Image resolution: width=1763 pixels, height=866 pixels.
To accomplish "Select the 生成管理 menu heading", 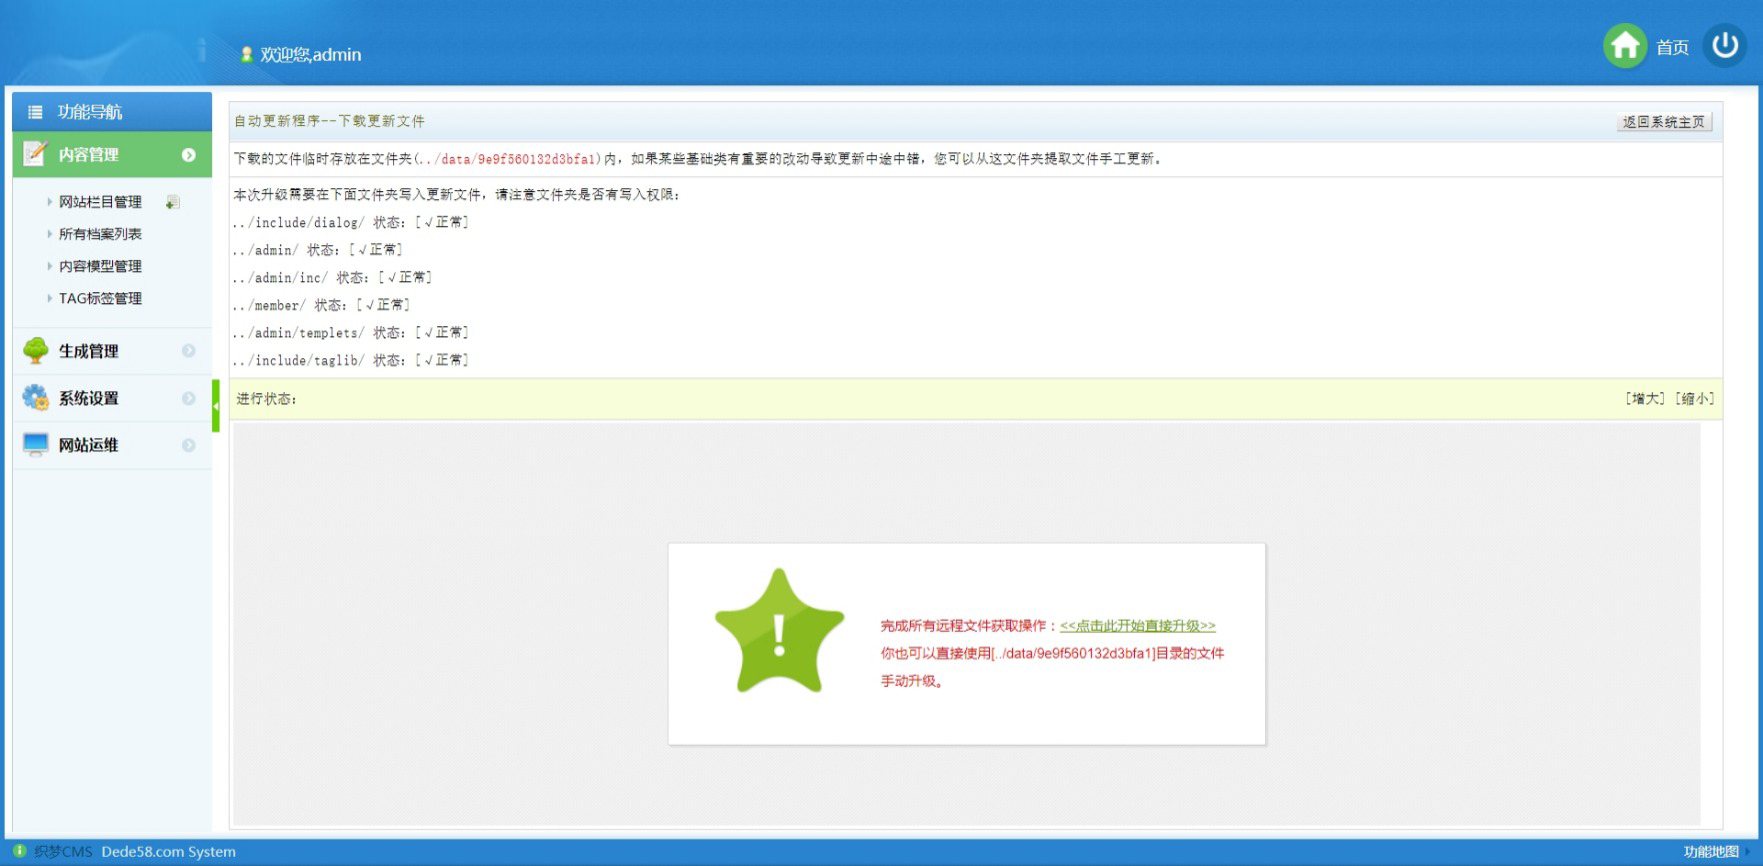I will click(x=88, y=351).
